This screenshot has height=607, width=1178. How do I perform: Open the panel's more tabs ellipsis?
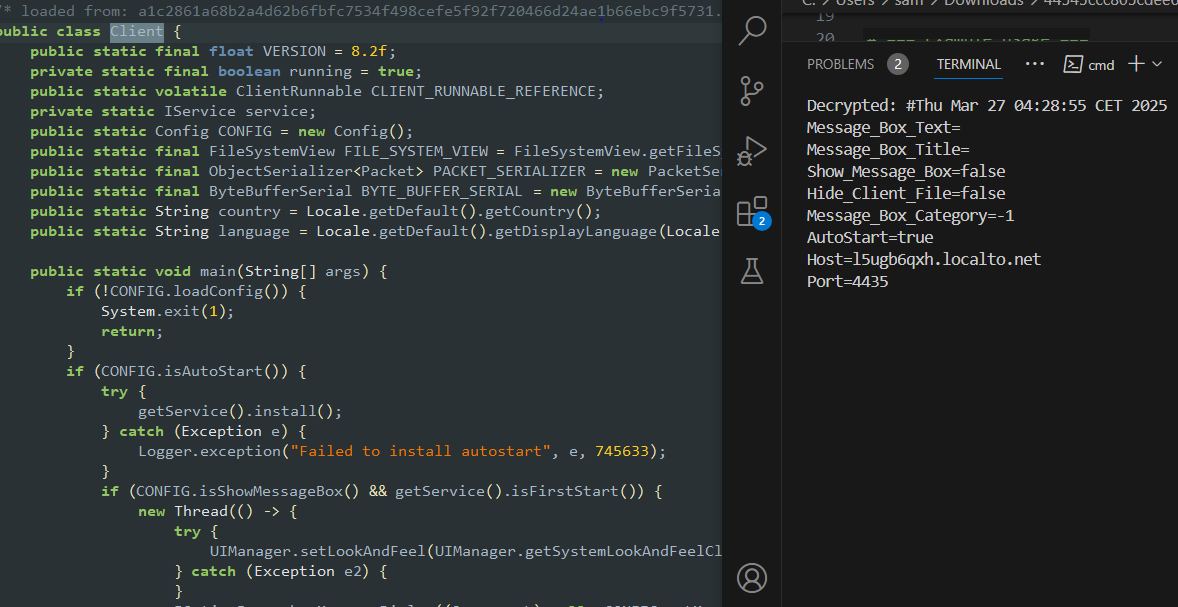tap(1035, 64)
